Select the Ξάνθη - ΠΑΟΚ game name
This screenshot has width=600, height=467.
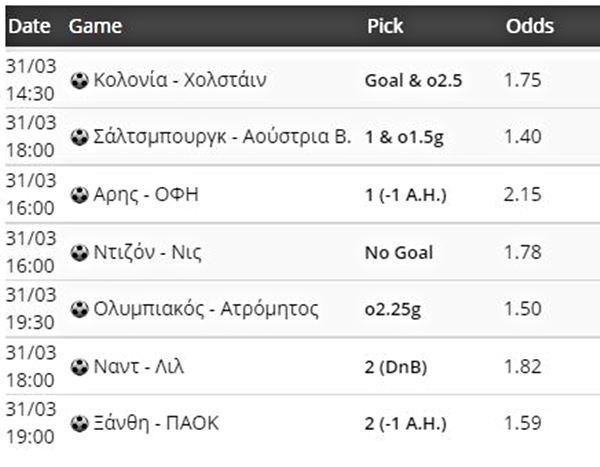[156, 424]
